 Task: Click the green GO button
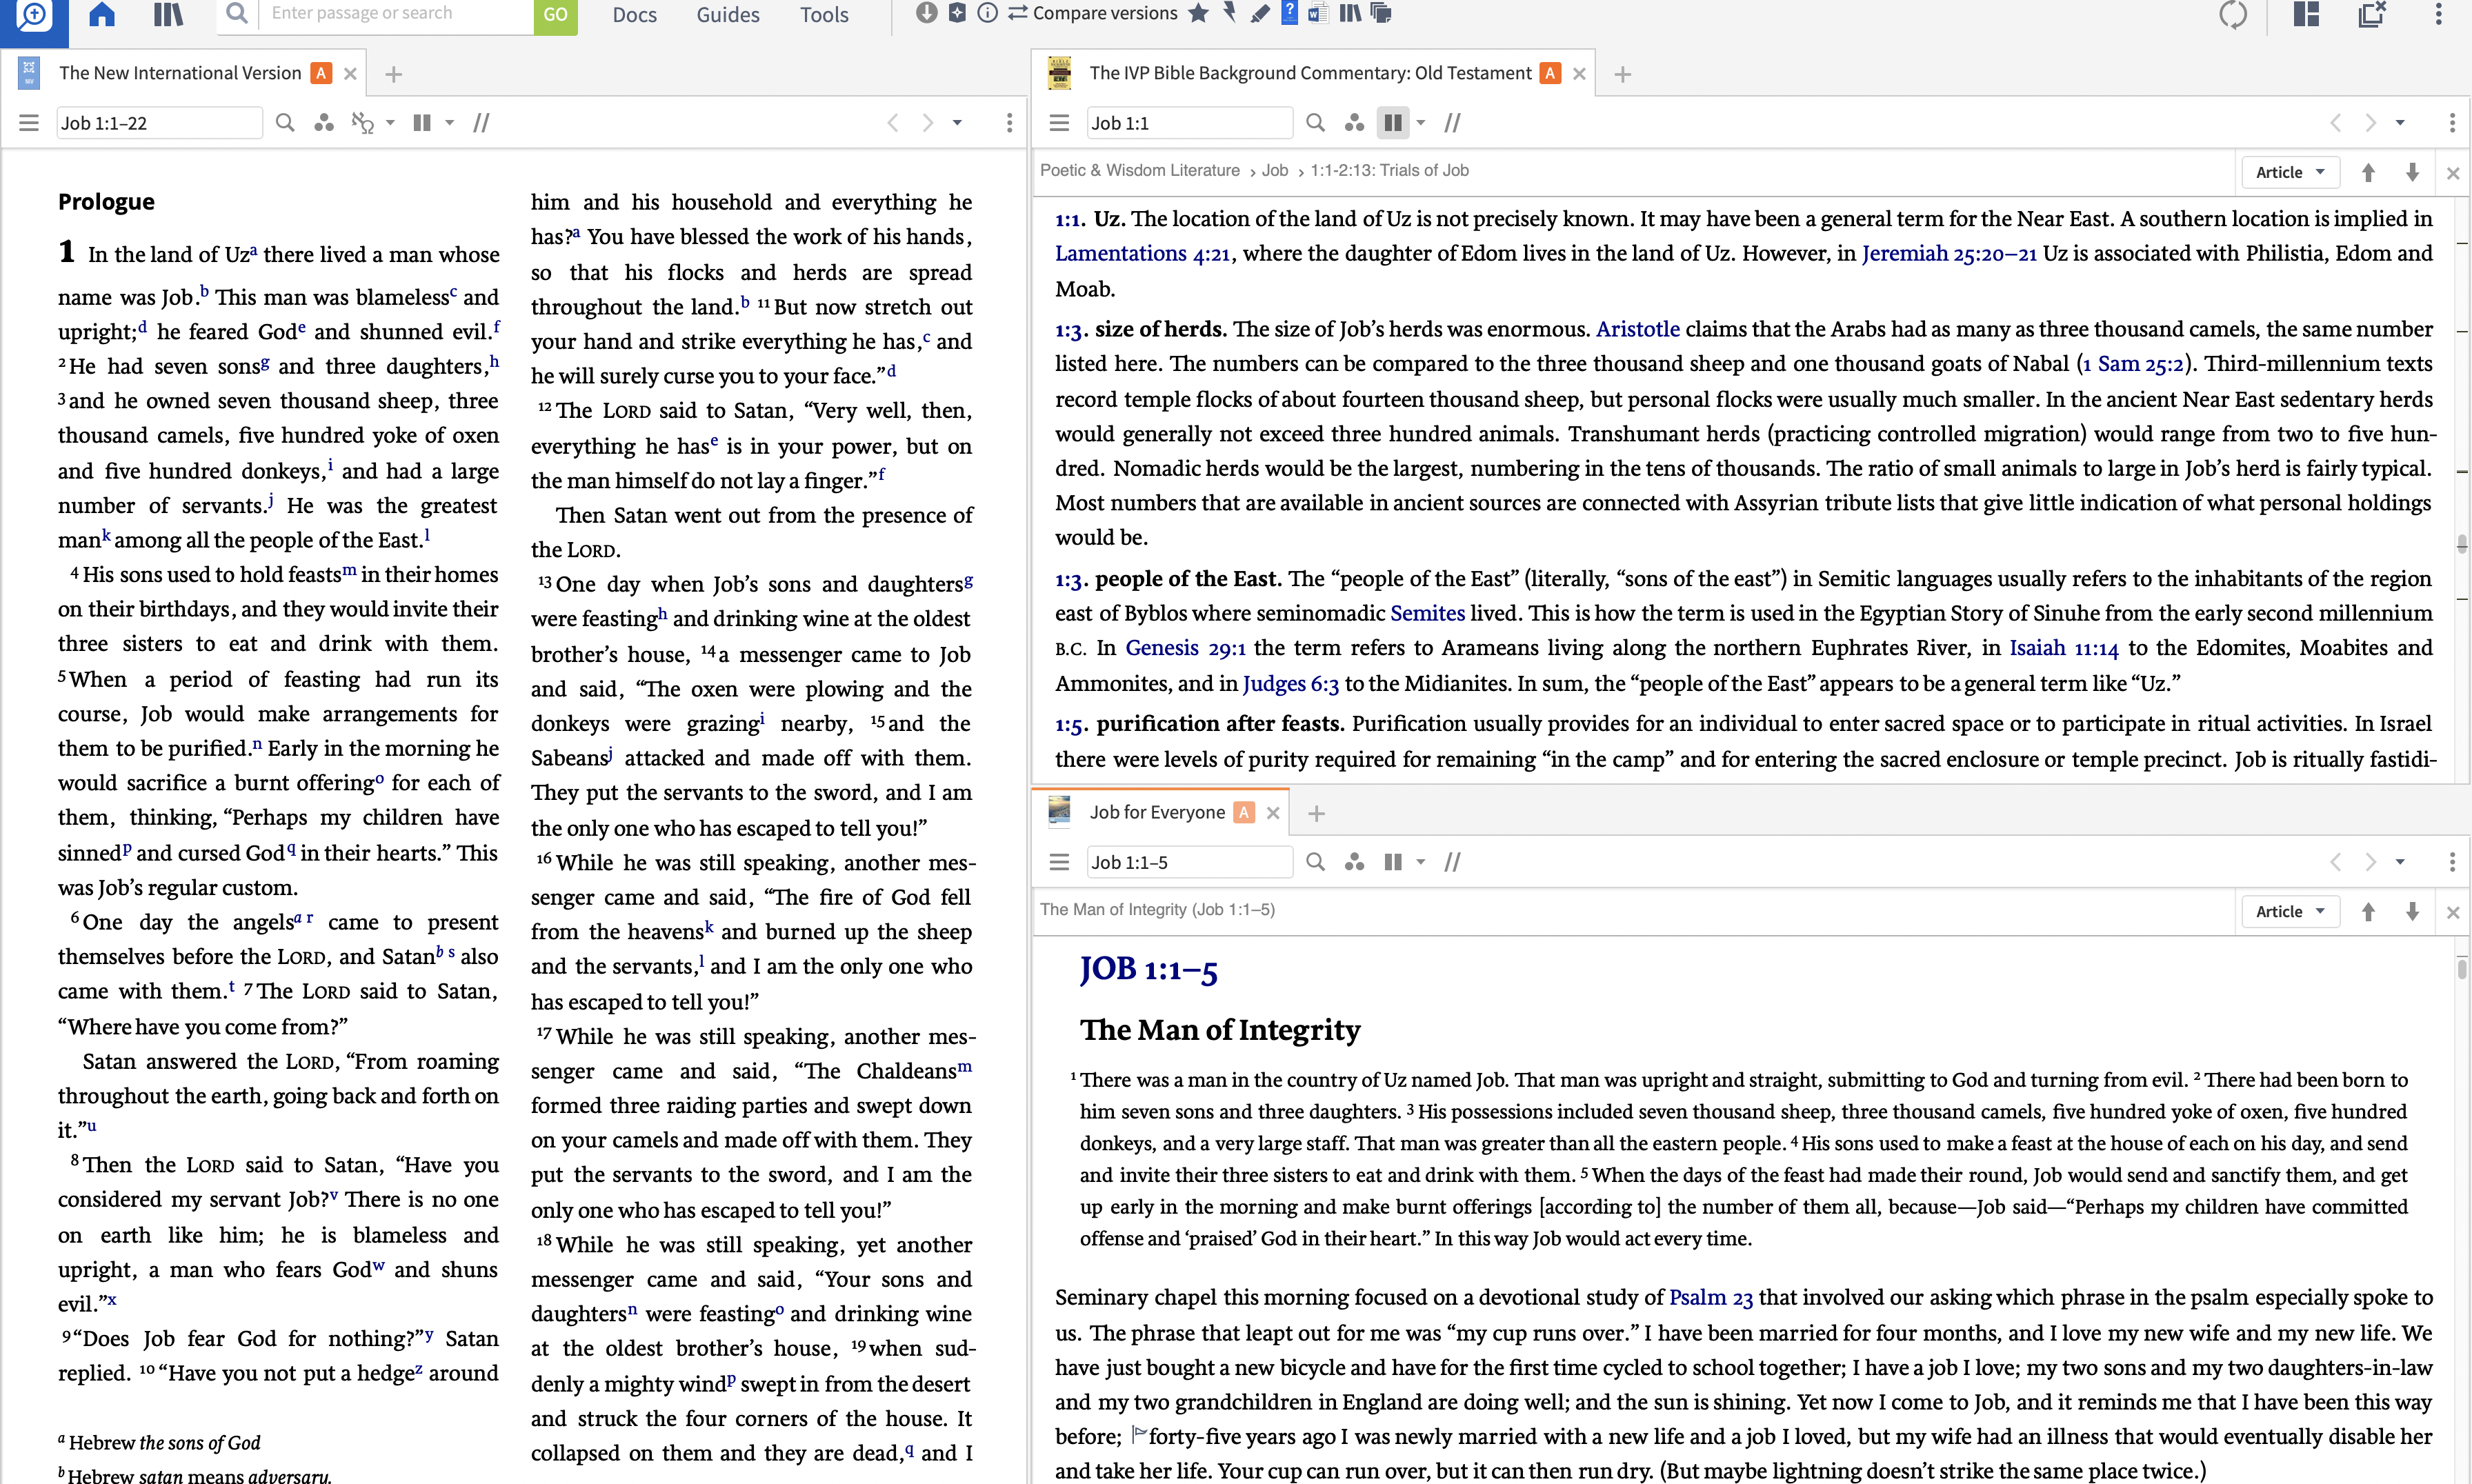coord(555,15)
